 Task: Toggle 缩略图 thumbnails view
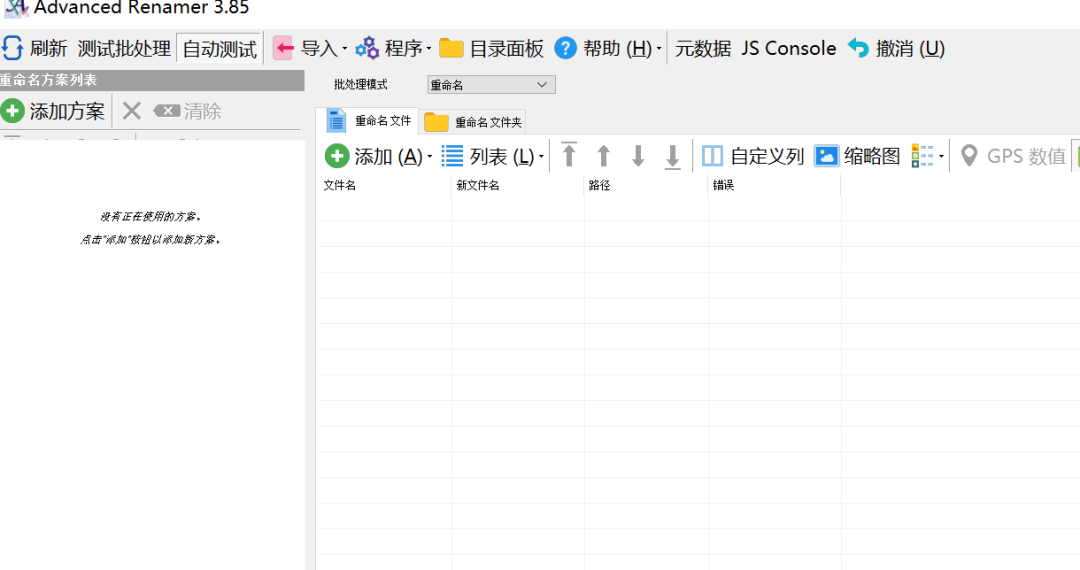click(858, 156)
